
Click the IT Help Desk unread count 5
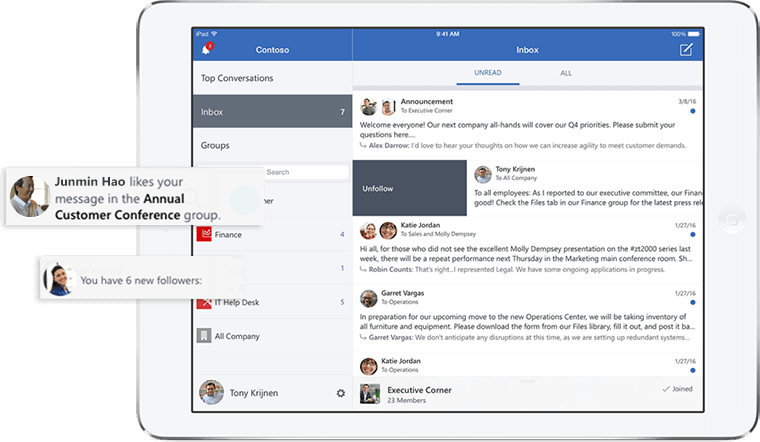tap(342, 302)
